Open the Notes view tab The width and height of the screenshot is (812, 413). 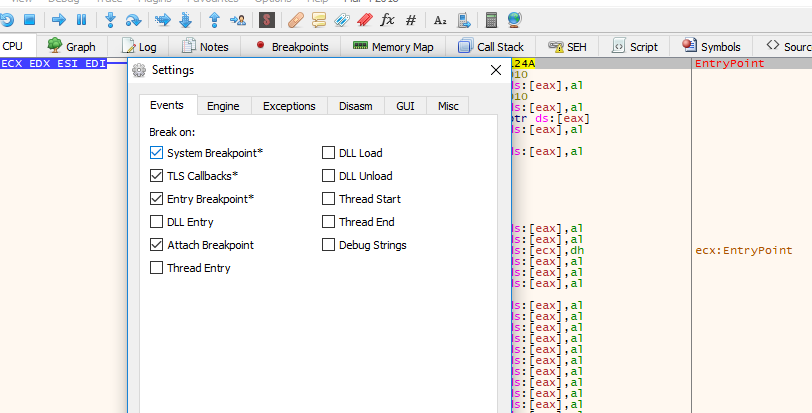(x=205, y=47)
